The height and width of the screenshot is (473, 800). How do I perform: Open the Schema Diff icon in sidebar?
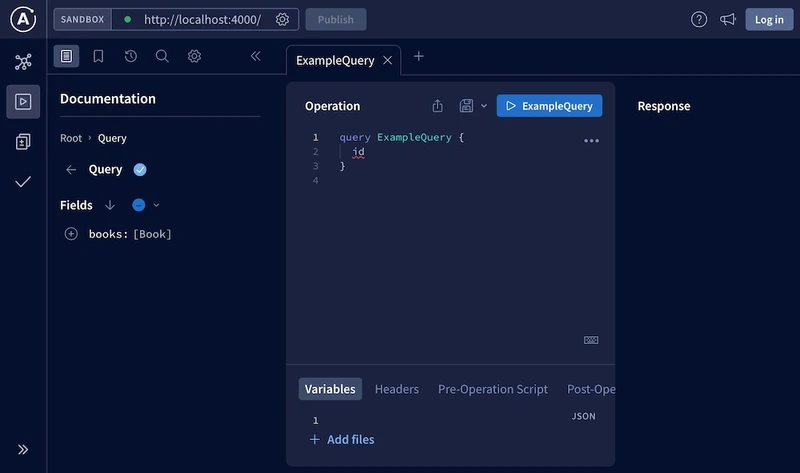(x=23, y=142)
